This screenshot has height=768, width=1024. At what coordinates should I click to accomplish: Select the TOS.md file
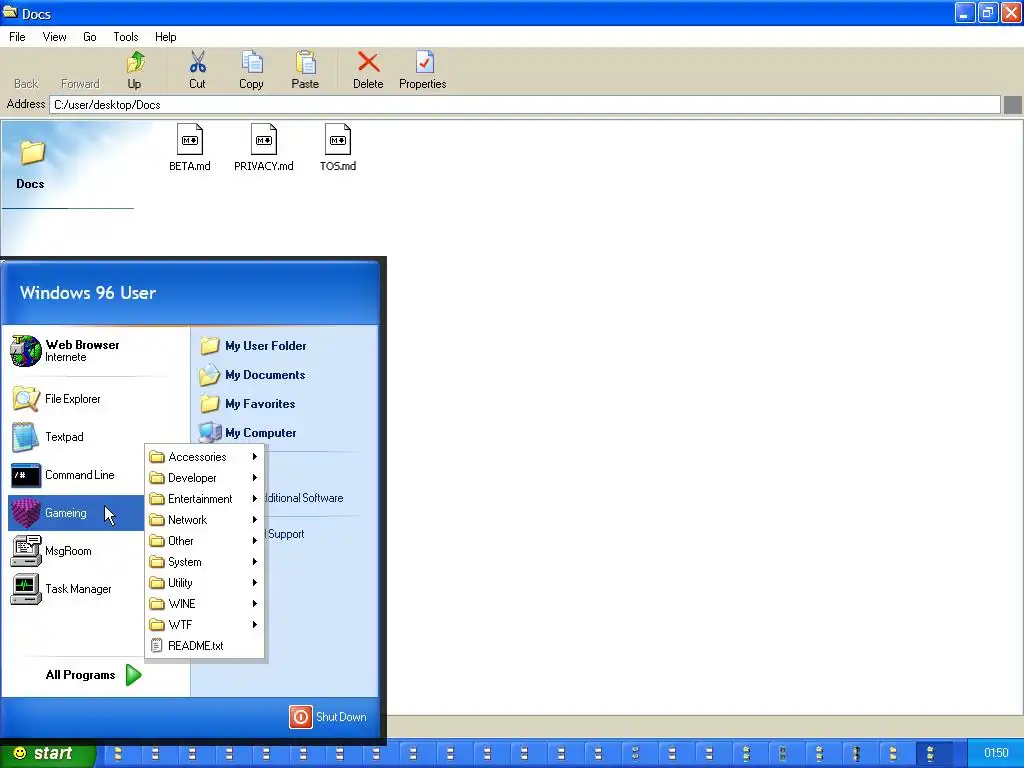pos(338,148)
